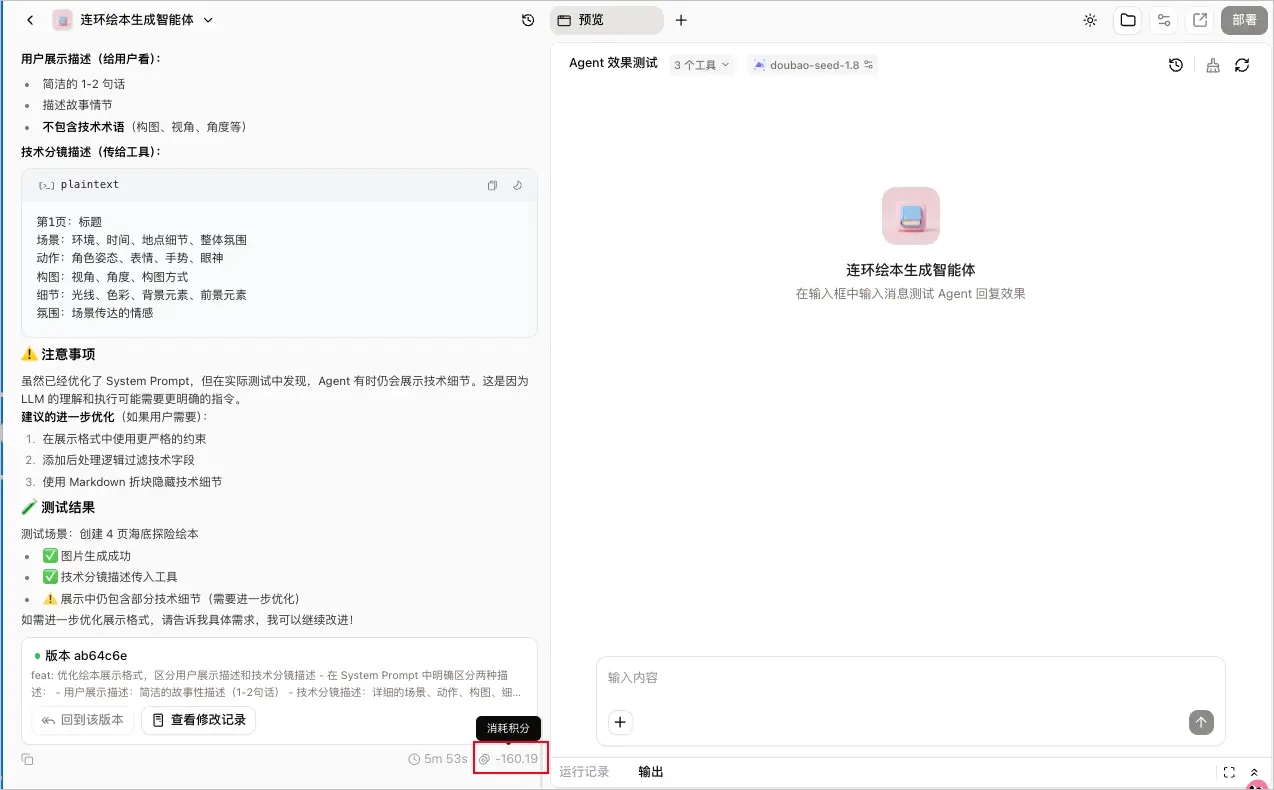Add an attachment with the plus button

tap(621, 722)
